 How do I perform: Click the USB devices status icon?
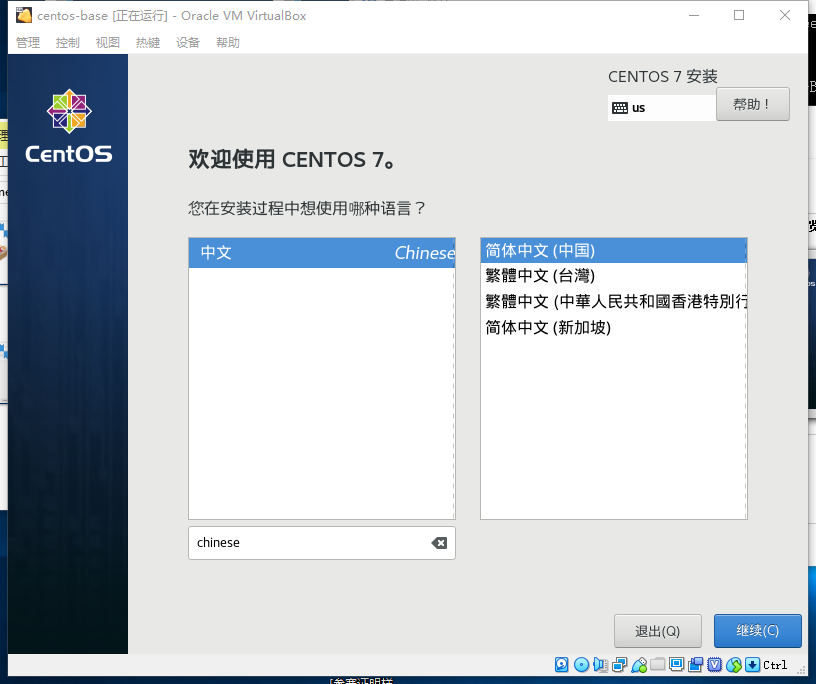638,665
